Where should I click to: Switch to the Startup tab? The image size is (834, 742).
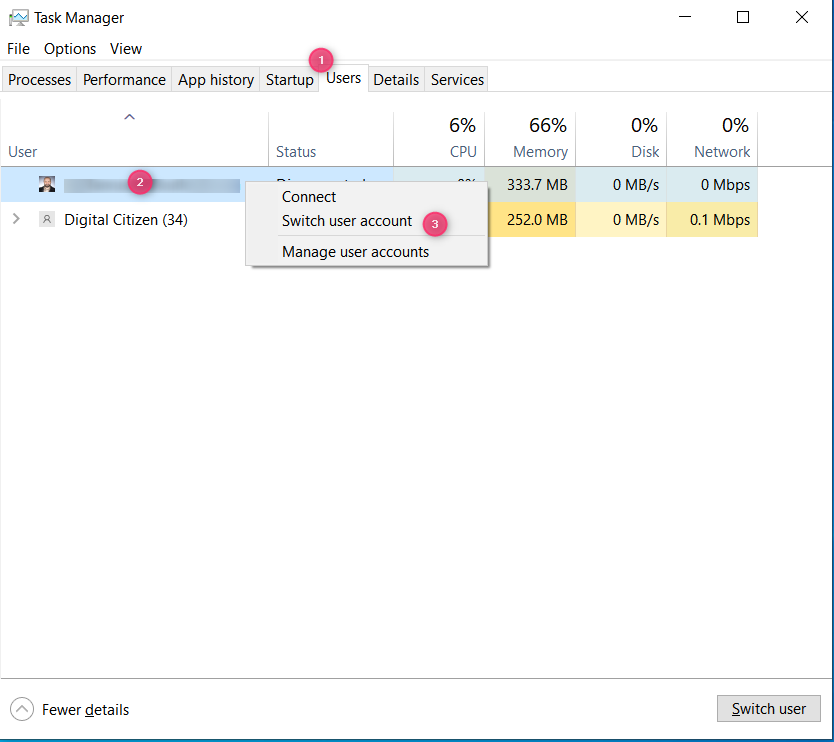click(x=289, y=79)
